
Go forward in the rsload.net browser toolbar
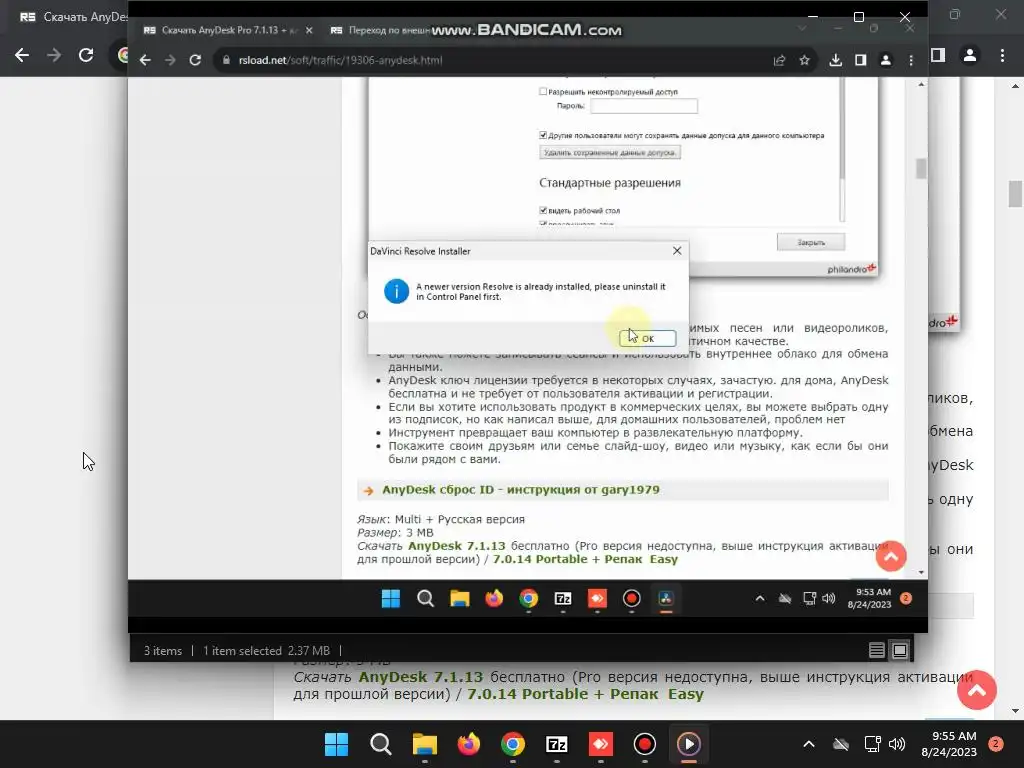[x=170, y=60]
